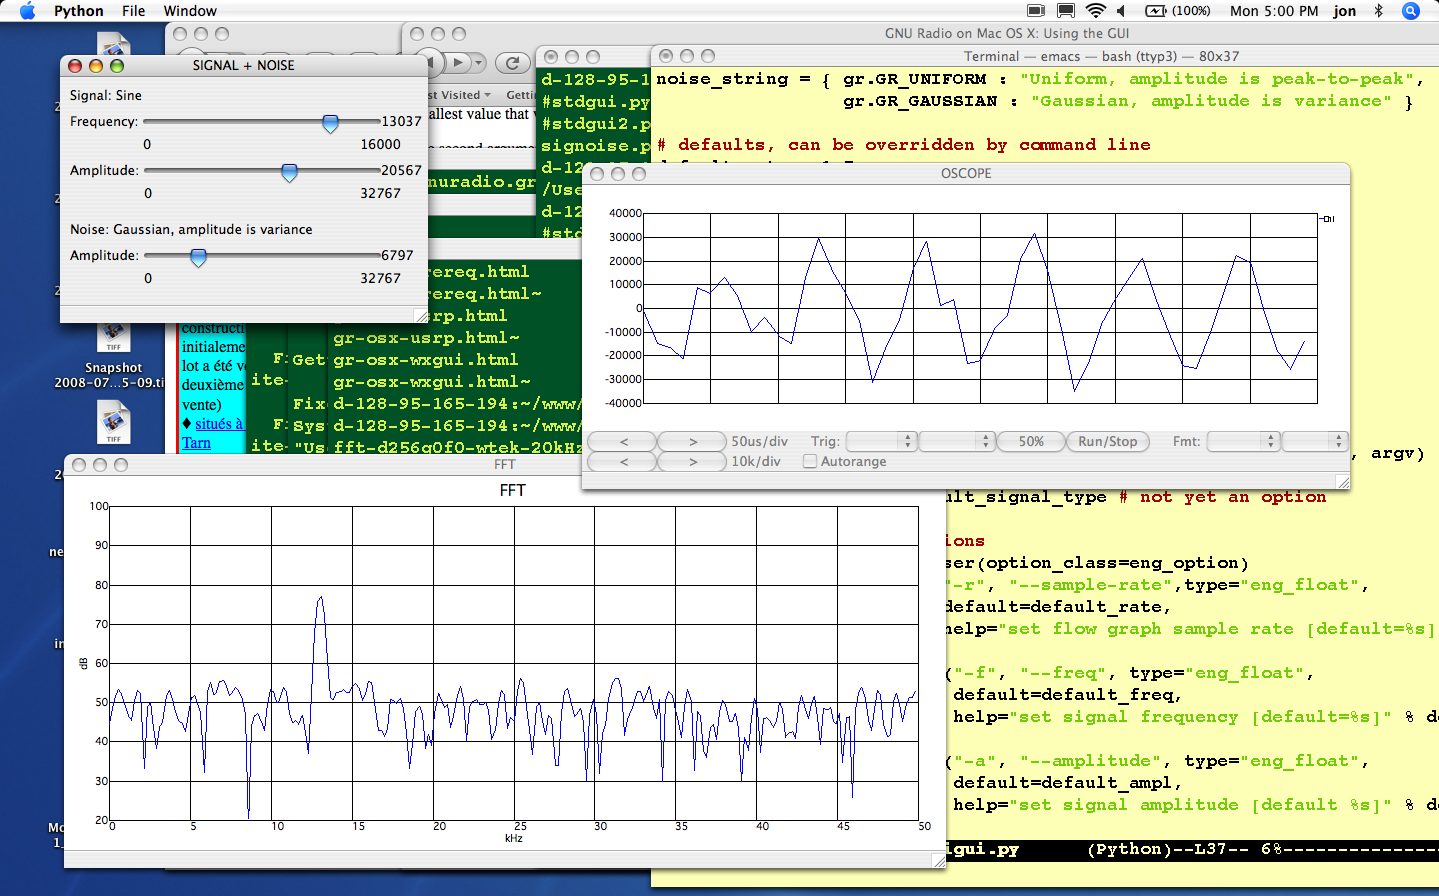Screen dimensions: 1439x896
Task: Click 'Noise: Gaussian, amplitude is variance' label
Action: click(191, 229)
